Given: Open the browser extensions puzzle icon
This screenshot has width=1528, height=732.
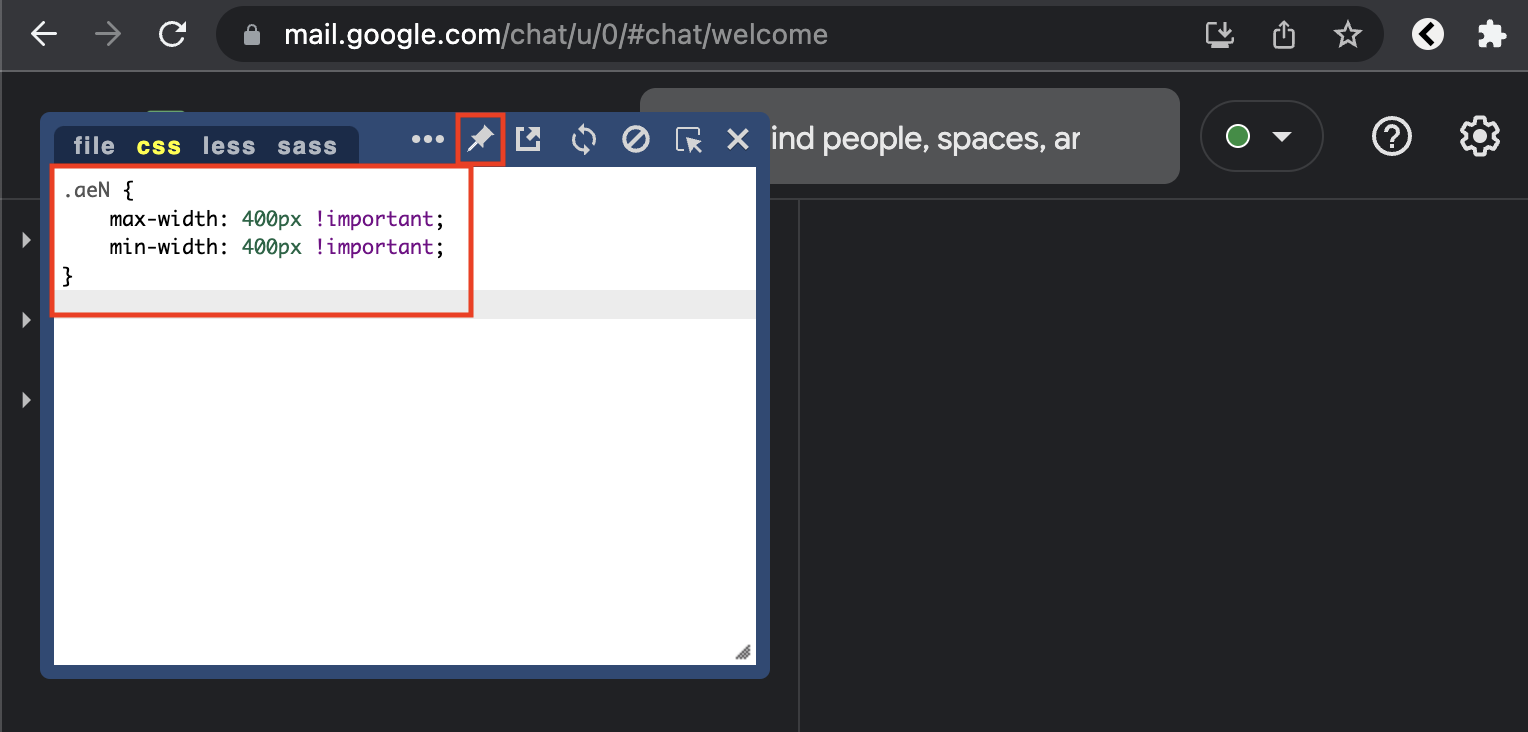Looking at the screenshot, I should (1491, 33).
